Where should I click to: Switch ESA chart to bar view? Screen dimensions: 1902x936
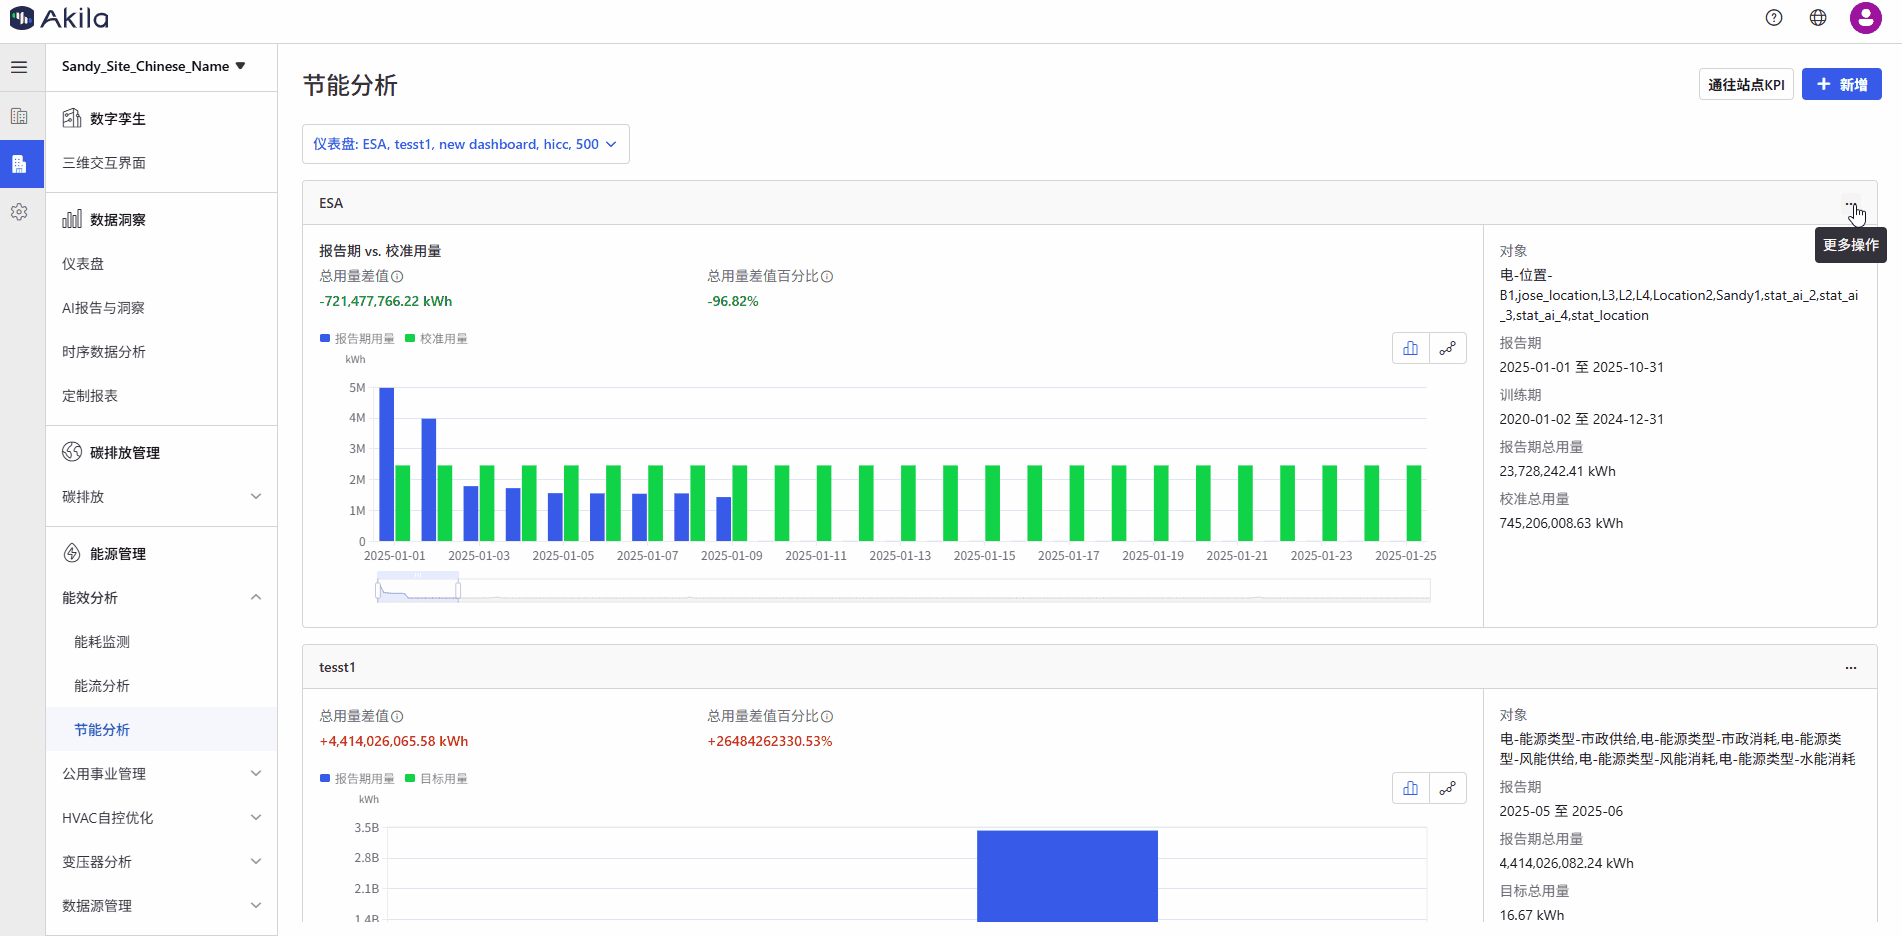(x=1410, y=348)
